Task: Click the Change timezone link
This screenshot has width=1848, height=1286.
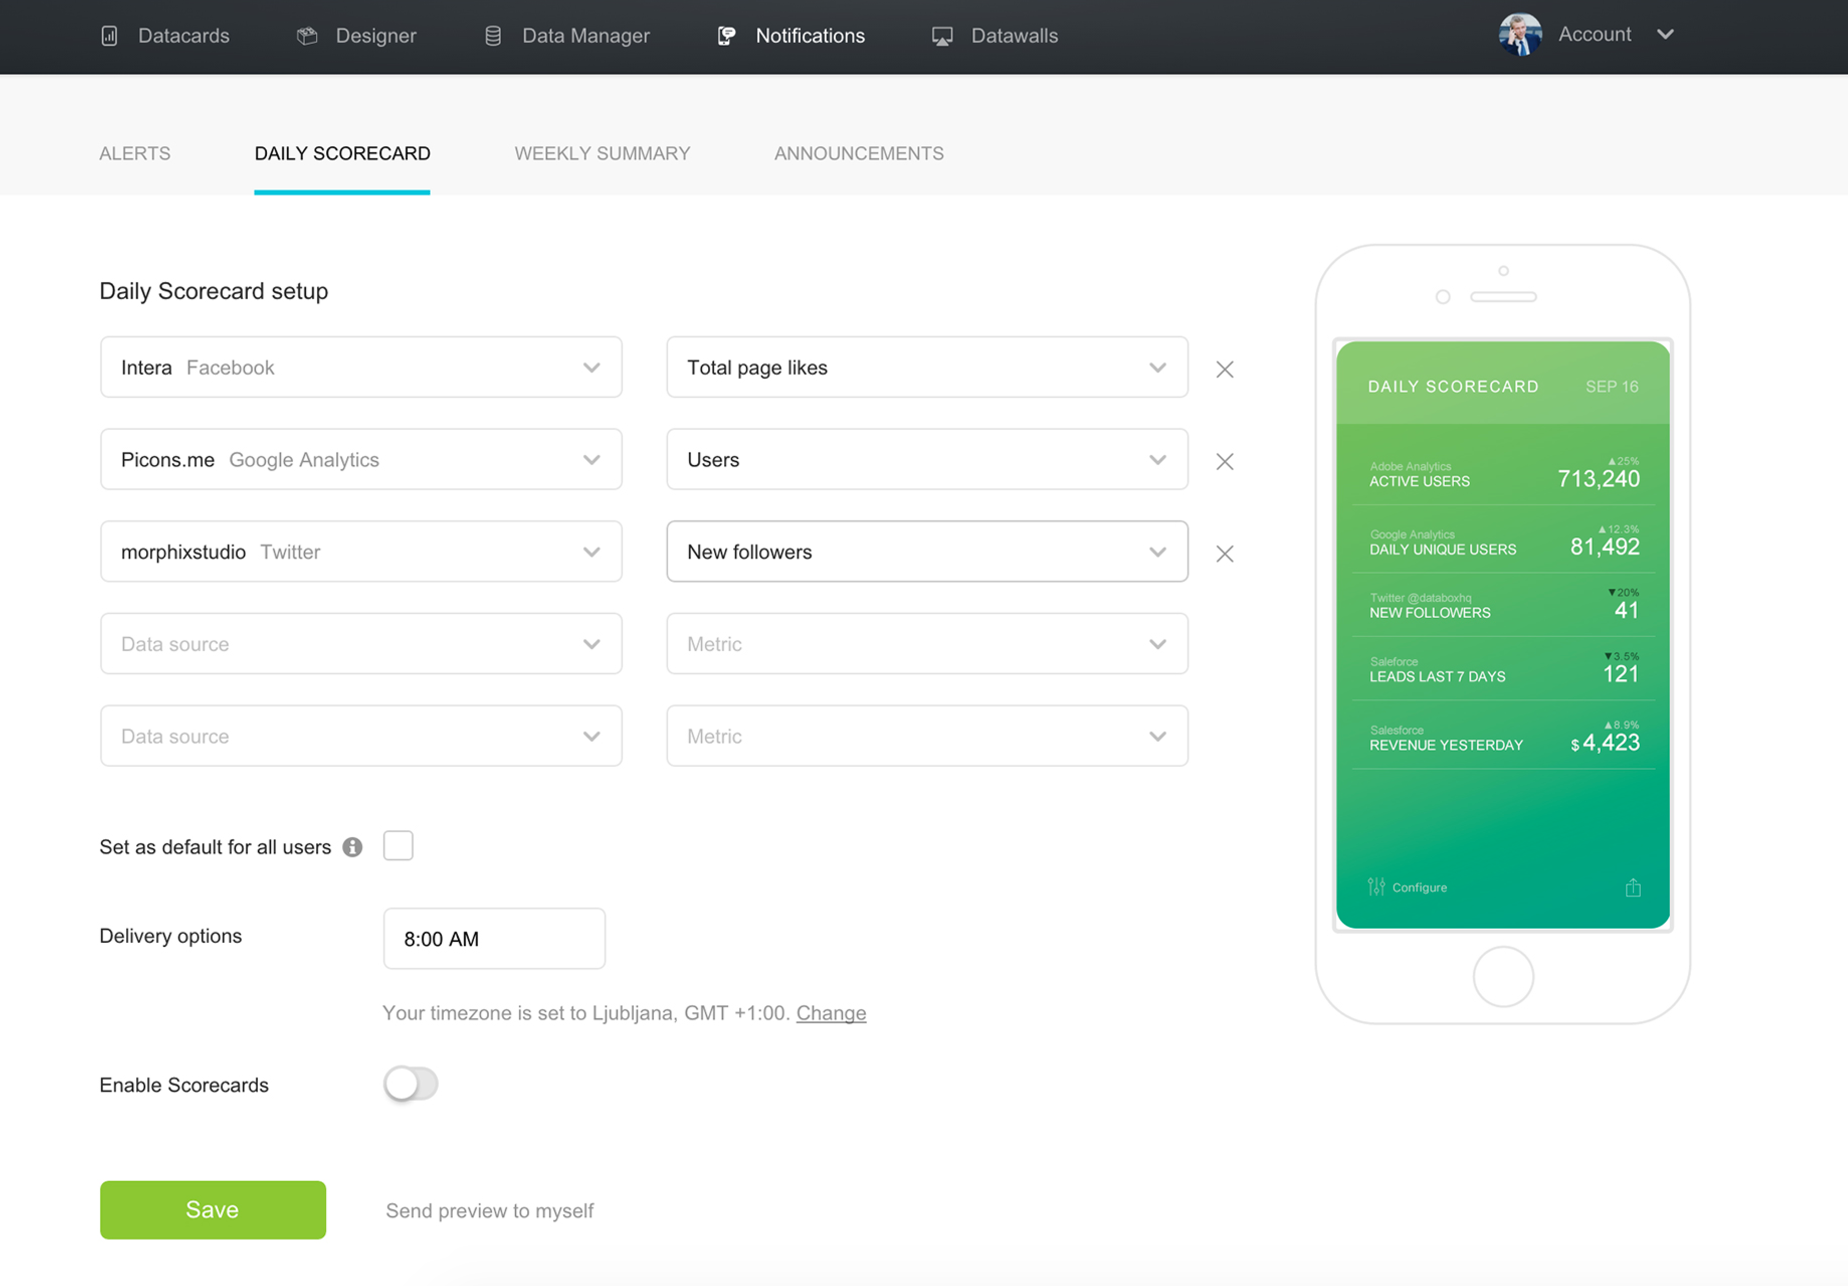Action: pyautogui.click(x=830, y=1012)
